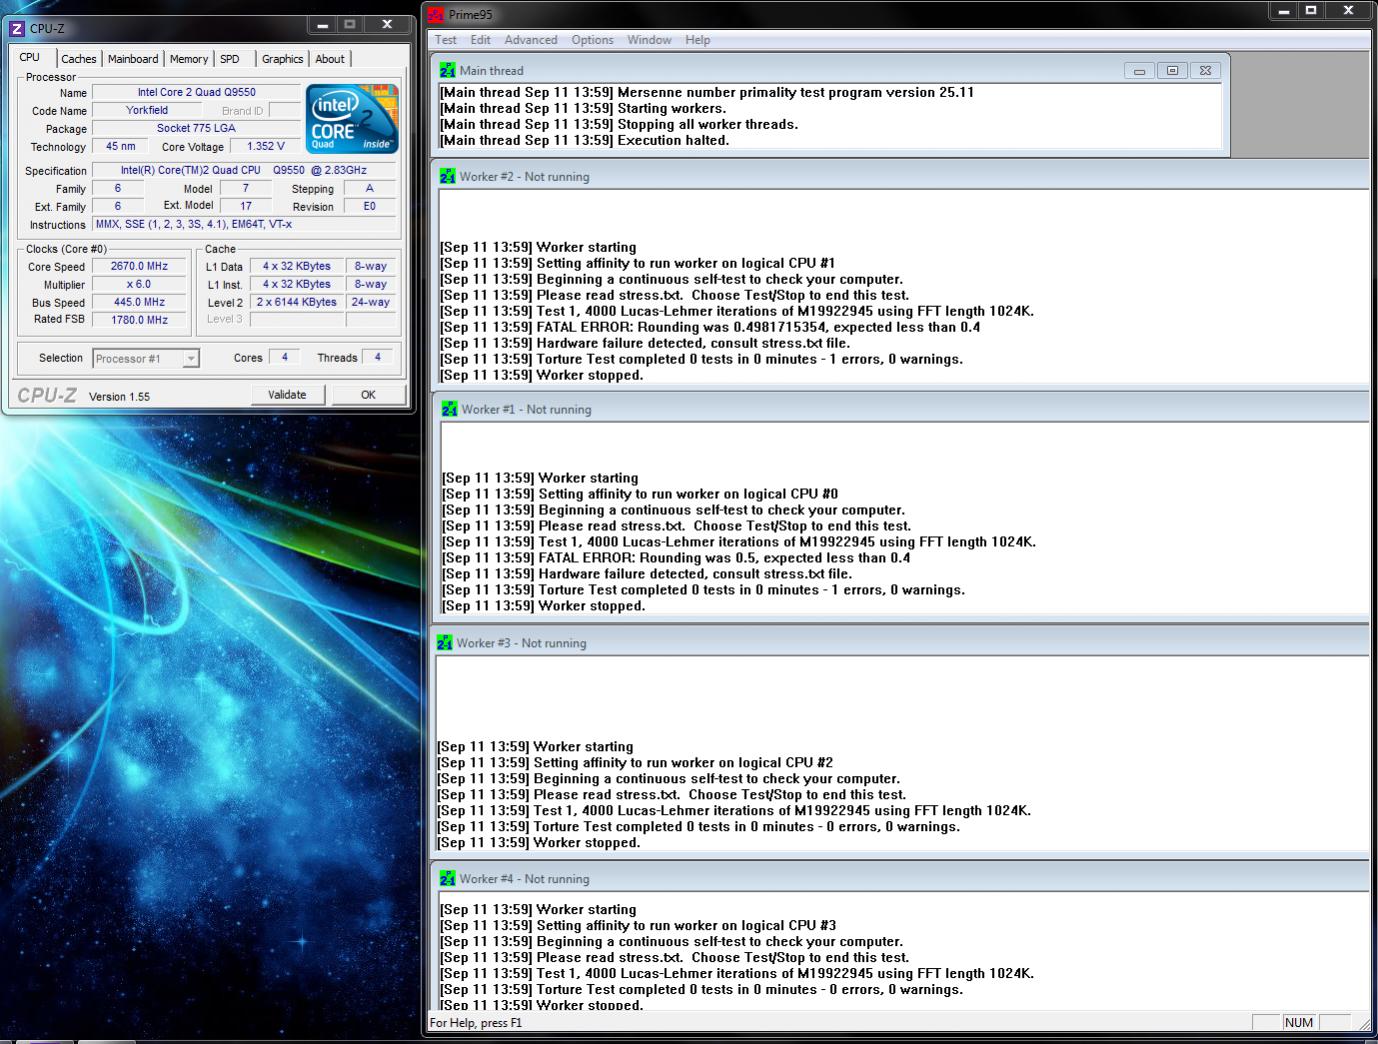This screenshot has width=1378, height=1044.
Task: Switch to the About tab
Action: coord(330,59)
